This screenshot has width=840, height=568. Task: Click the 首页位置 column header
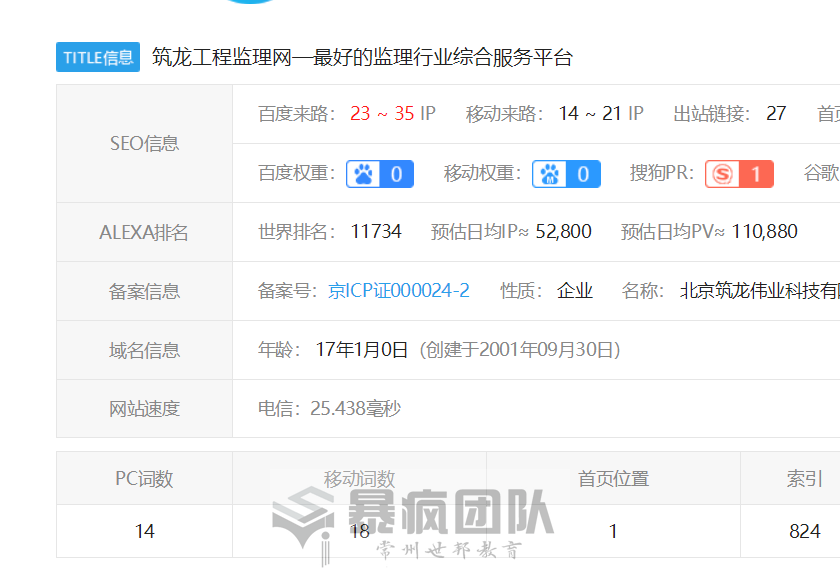pos(613,479)
